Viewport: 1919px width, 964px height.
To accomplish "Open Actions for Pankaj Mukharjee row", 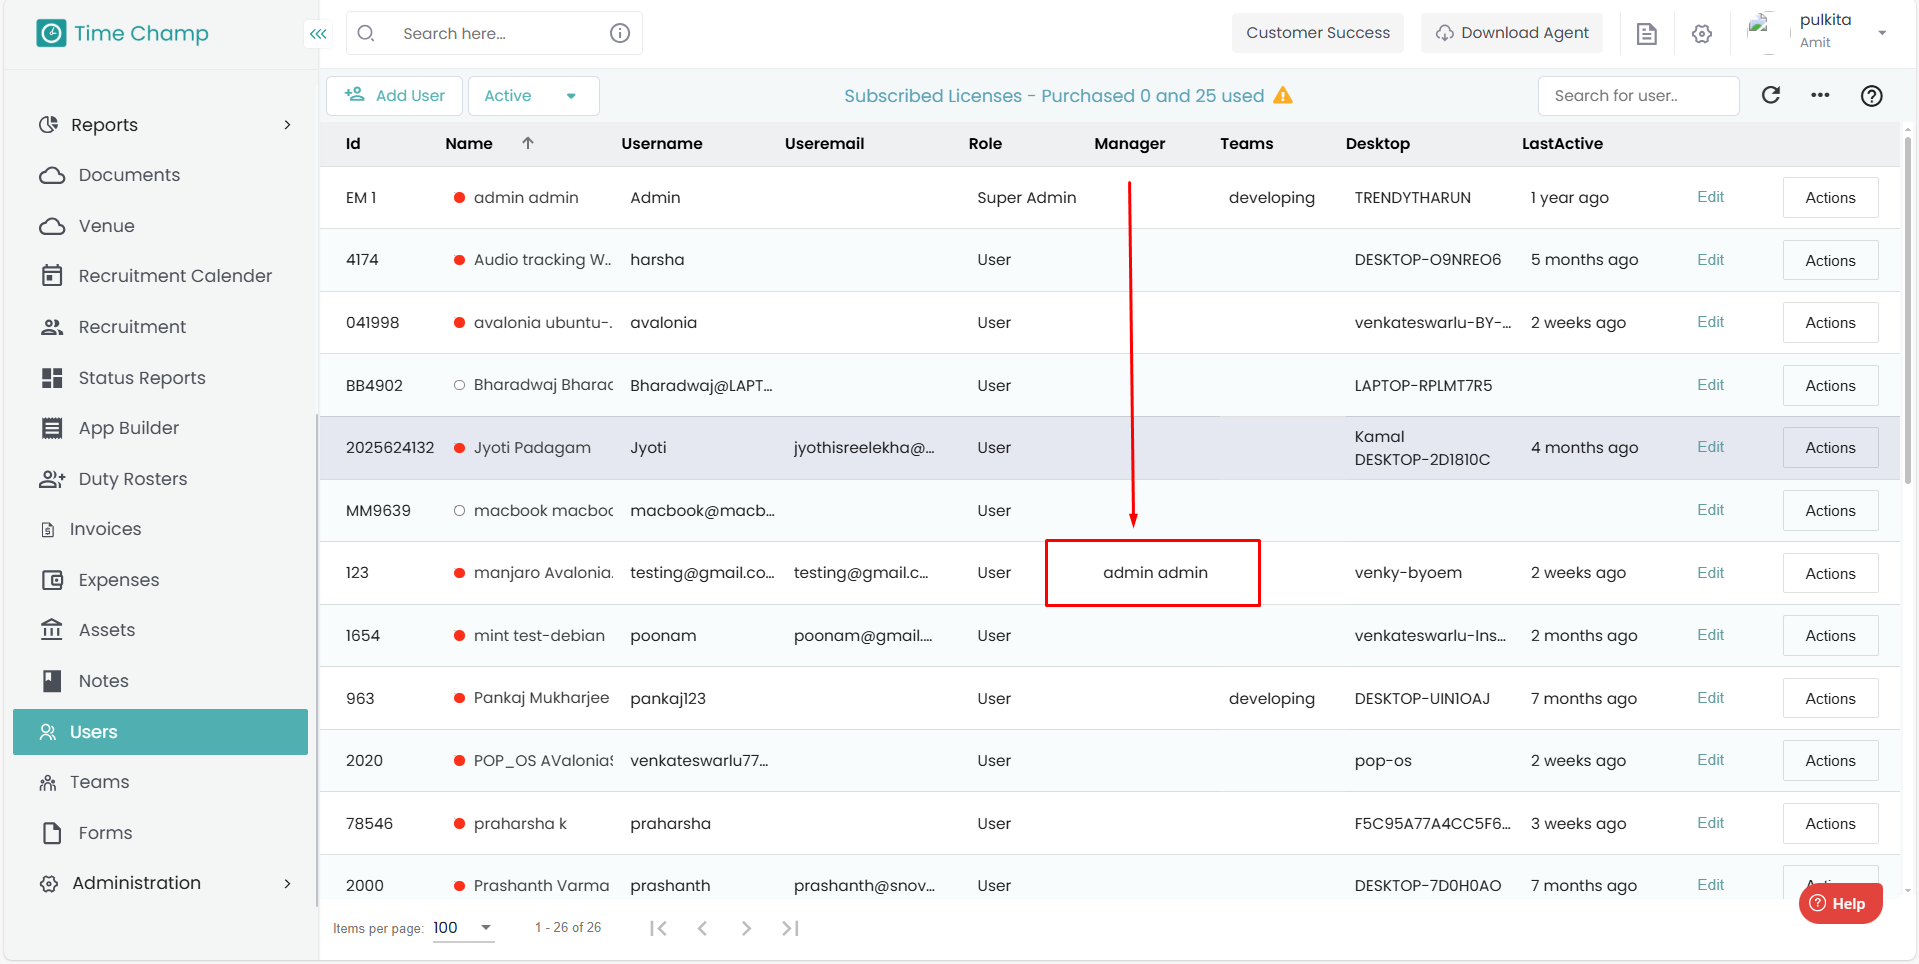I will [1829, 698].
